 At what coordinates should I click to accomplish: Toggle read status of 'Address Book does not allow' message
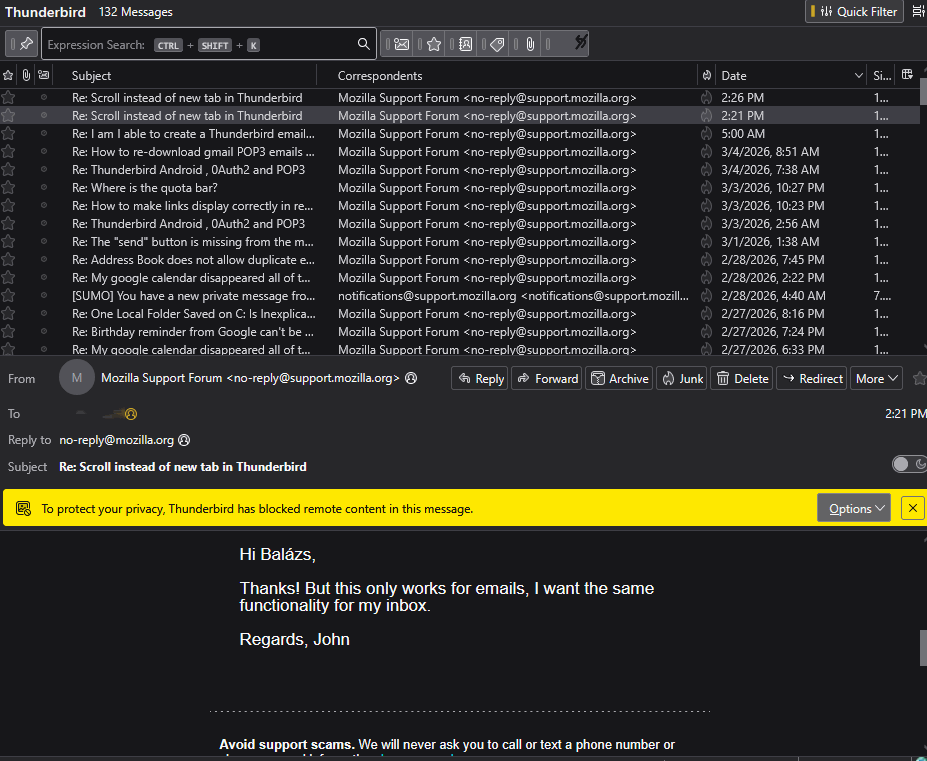point(44,260)
